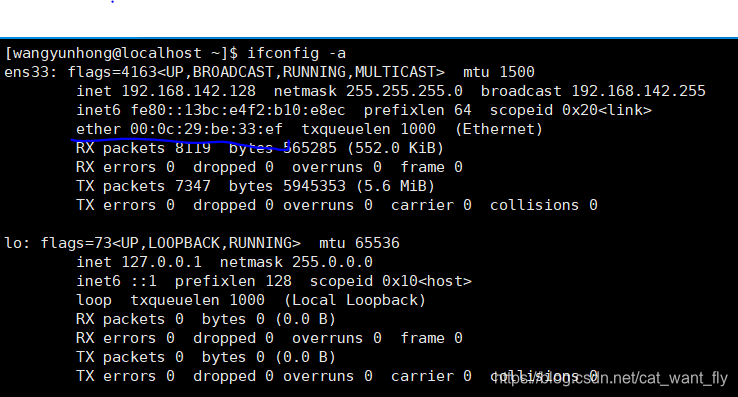Click 'RX packets 8119' text
738x397 pixels.
[144, 148]
